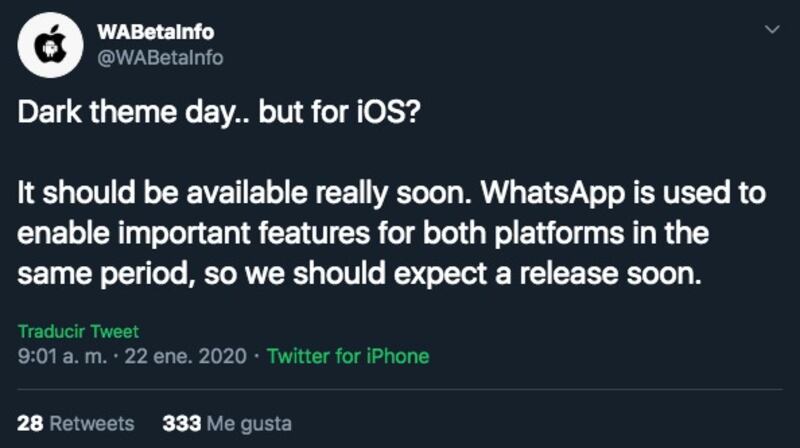Click the @WABetaInfo handle
The width and height of the screenshot is (800, 448).
click(x=160, y=58)
